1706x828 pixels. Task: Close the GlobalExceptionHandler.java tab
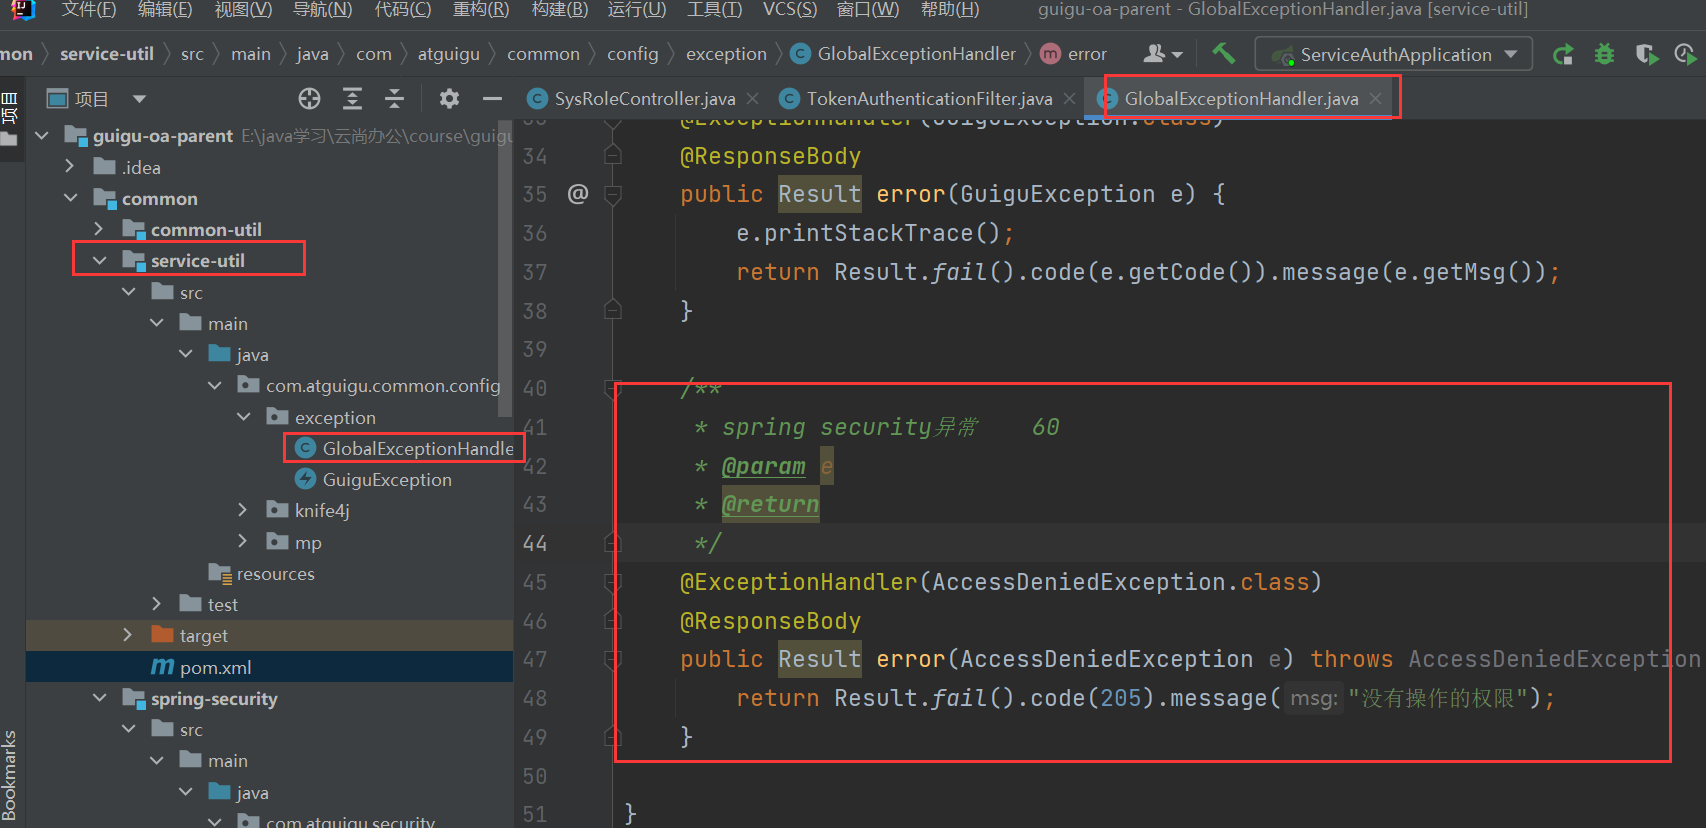[1376, 98]
